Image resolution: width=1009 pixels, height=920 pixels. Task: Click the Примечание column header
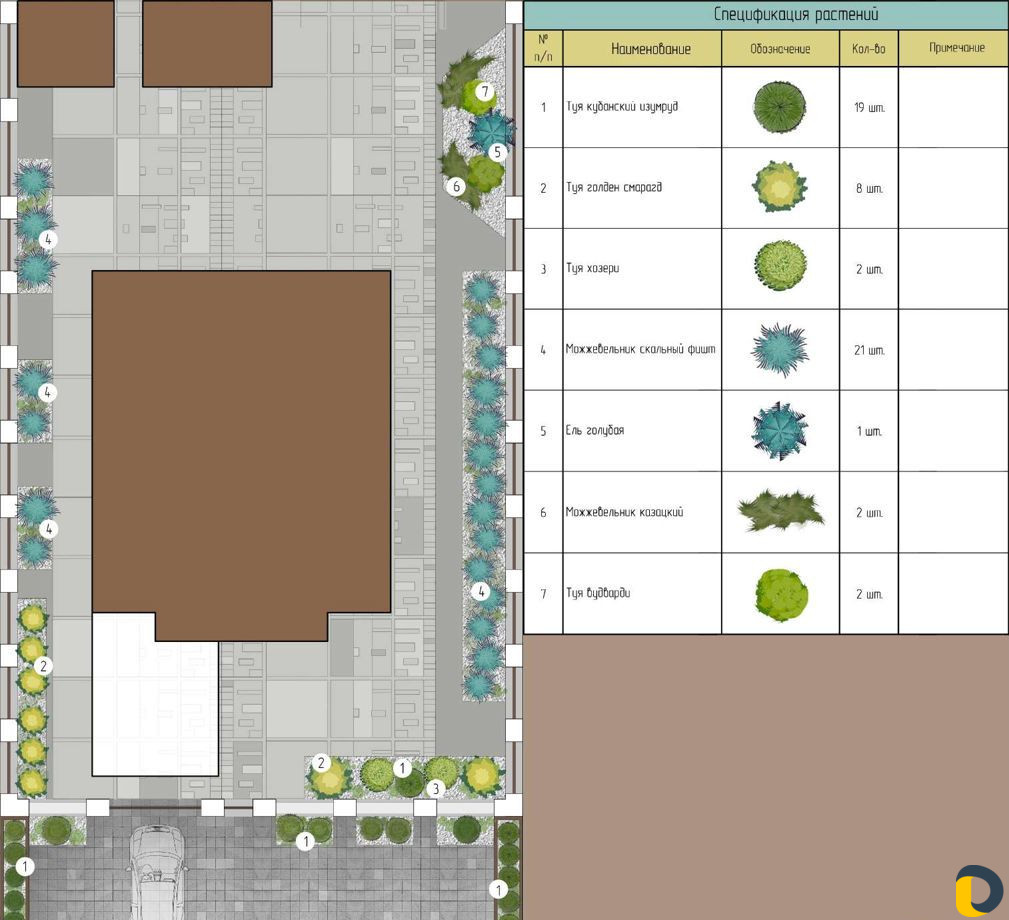coord(956,48)
